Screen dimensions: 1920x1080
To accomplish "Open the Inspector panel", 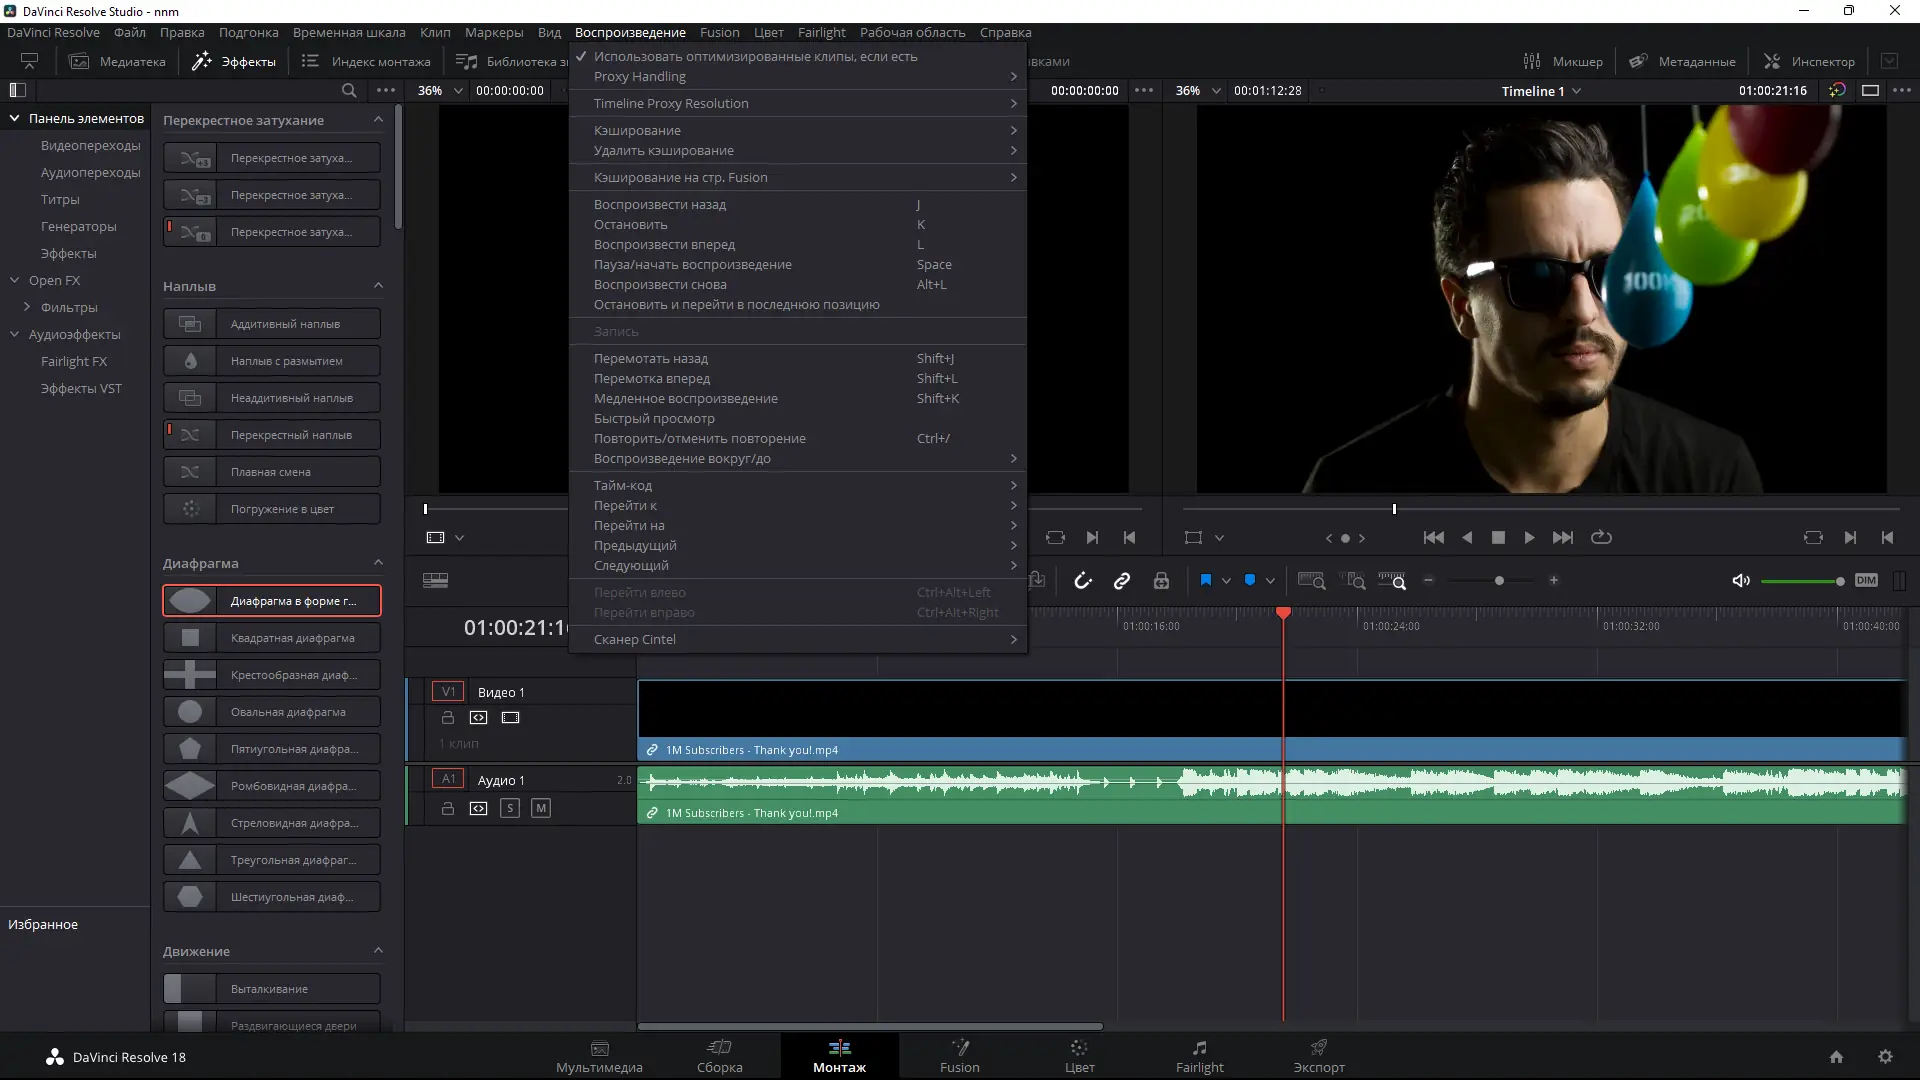I will 1809,61.
